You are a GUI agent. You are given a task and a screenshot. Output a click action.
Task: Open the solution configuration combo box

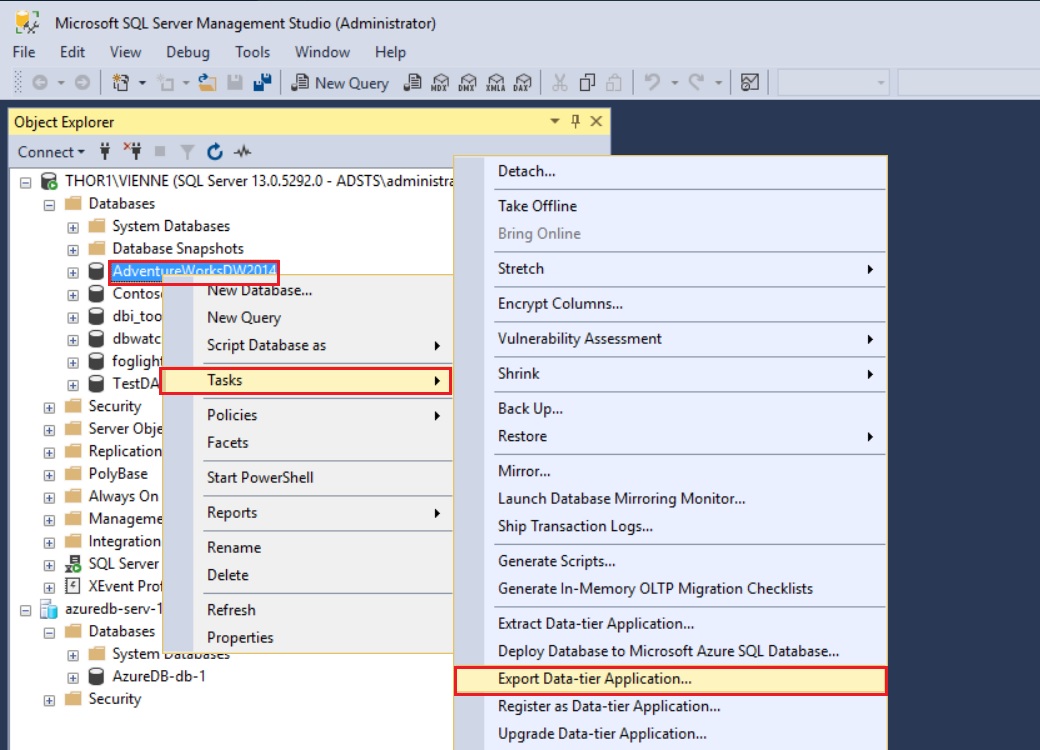coord(833,83)
